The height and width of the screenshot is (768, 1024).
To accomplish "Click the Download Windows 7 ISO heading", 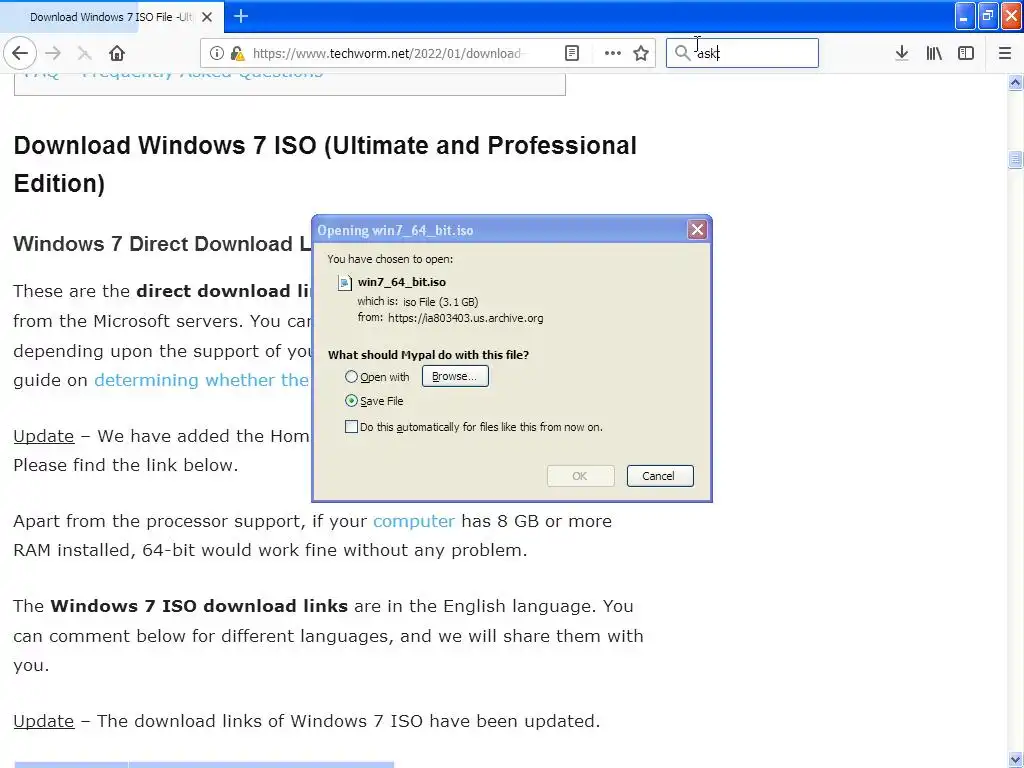I will (x=325, y=164).
